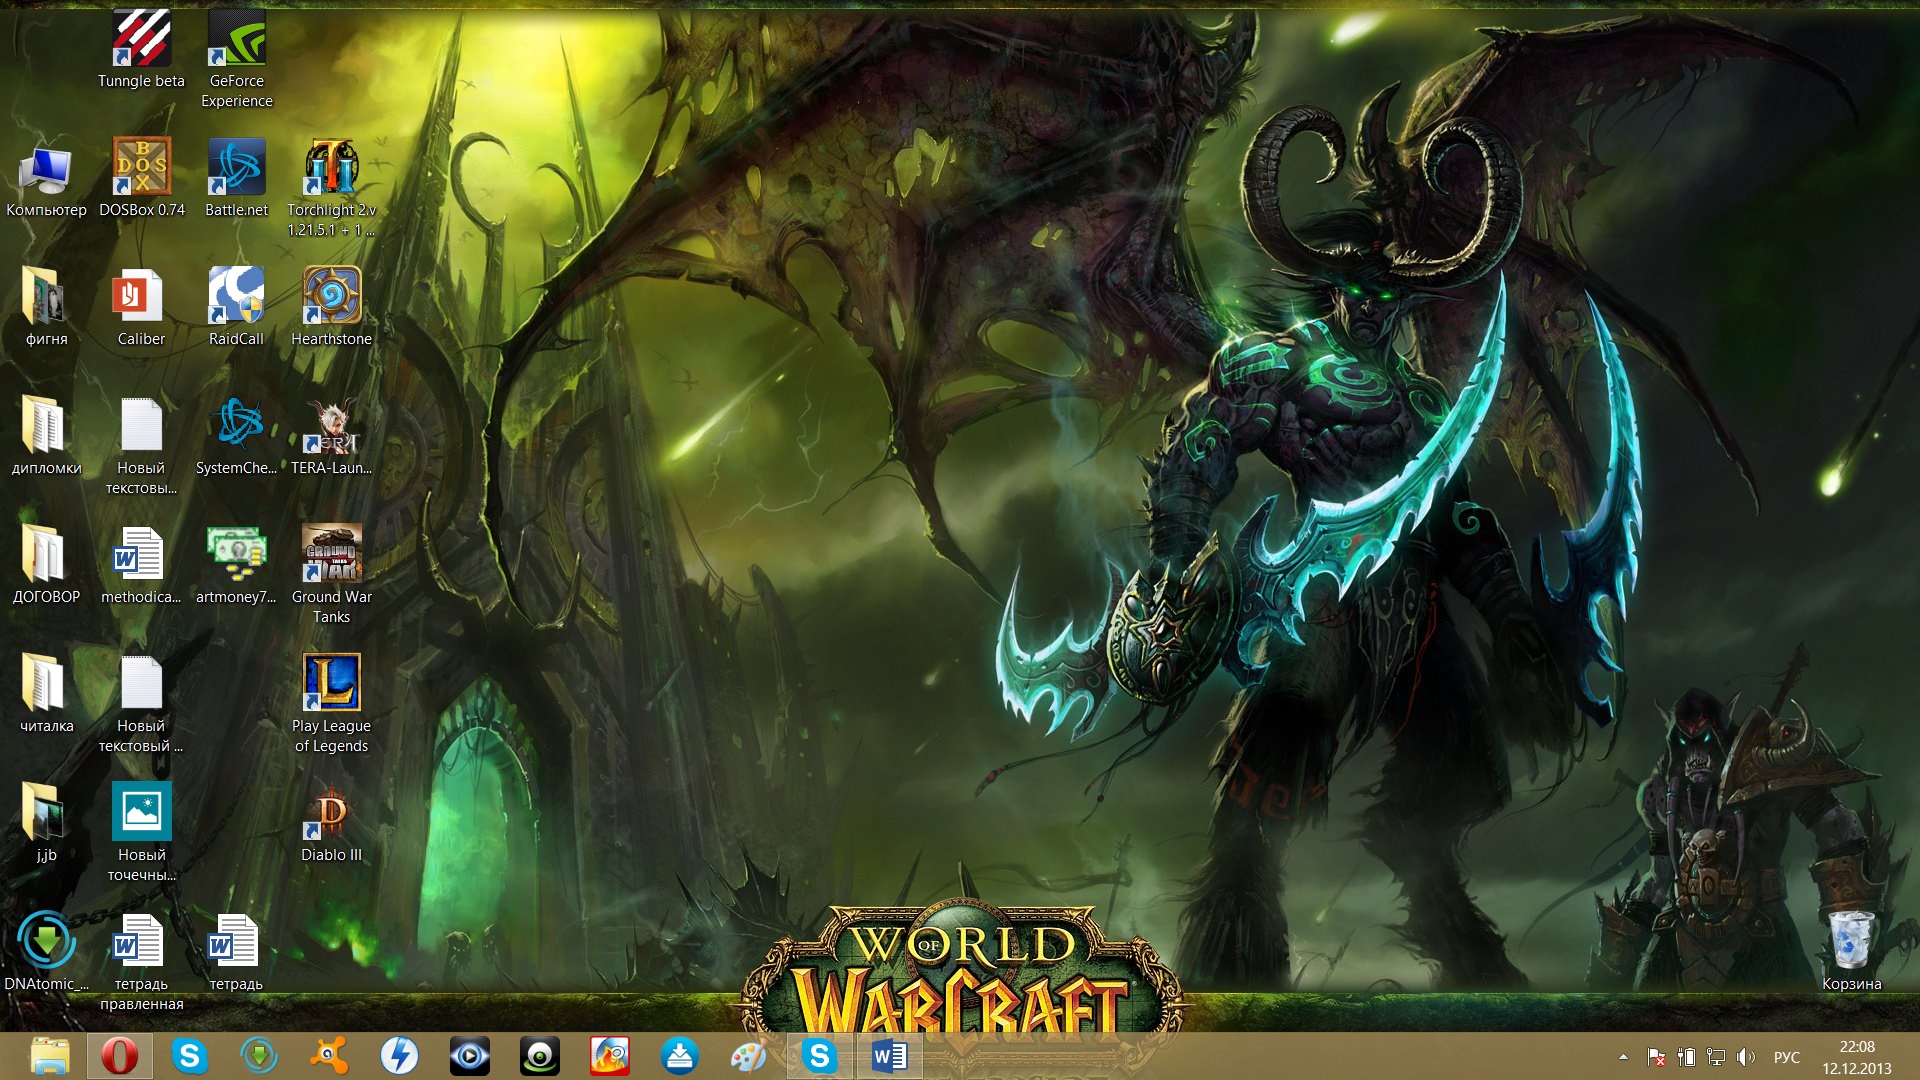Open Paint from the taskbar palette icon
Image resolution: width=1920 pixels, height=1080 pixels.
click(749, 1056)
